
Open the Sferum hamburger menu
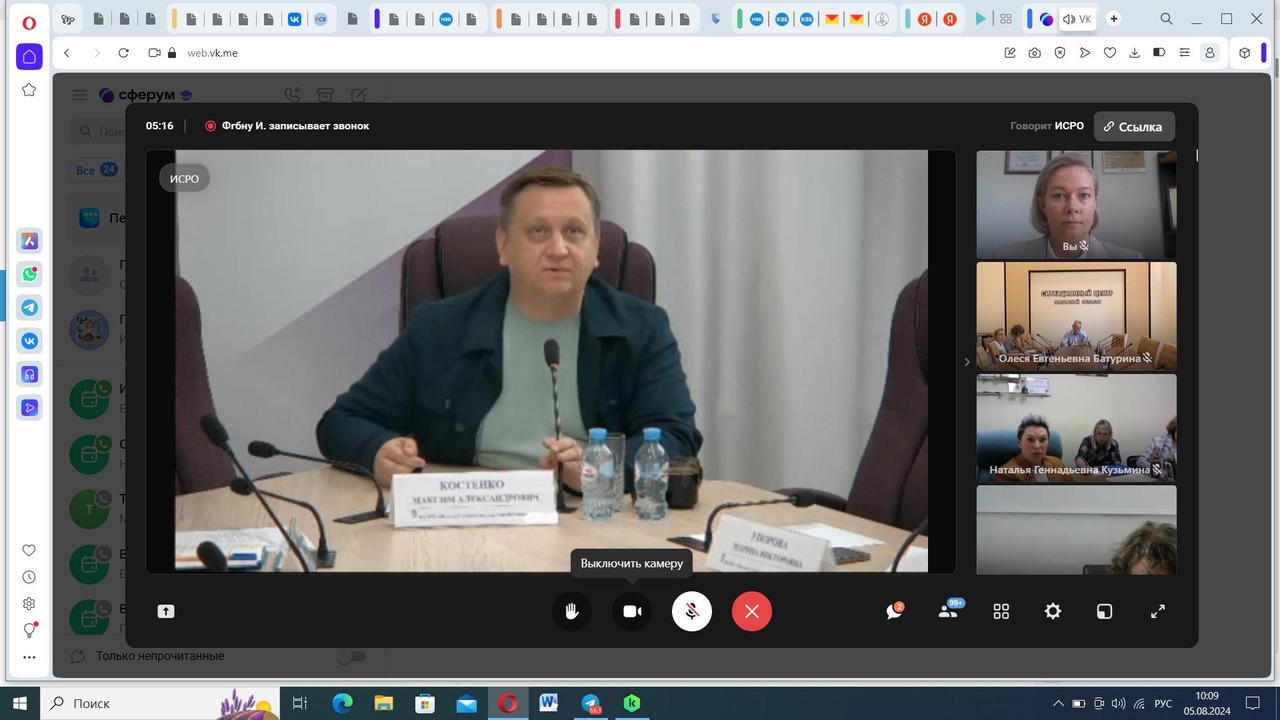pos(80,95)
